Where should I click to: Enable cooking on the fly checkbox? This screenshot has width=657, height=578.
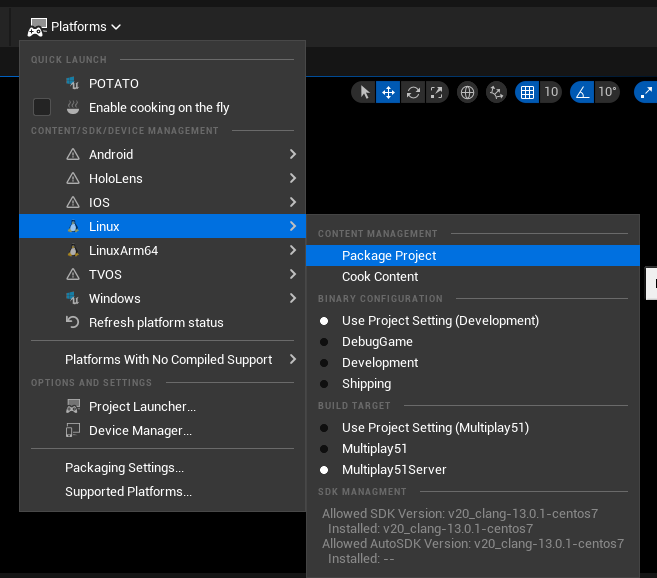pos(42,107)
